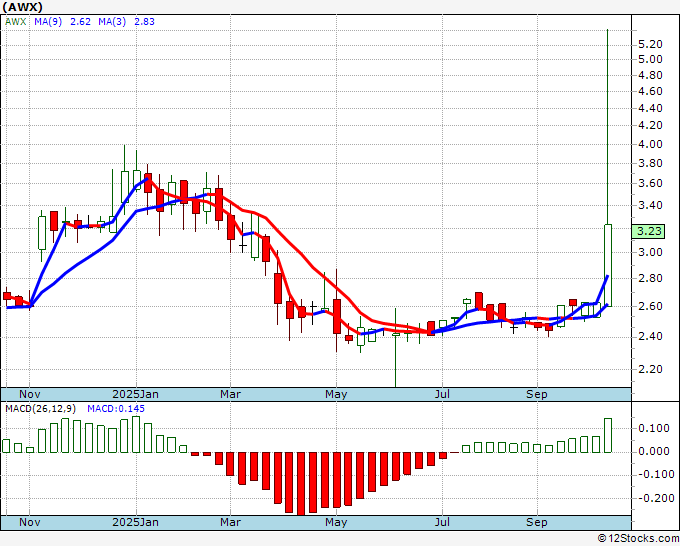Click the 3.60 price axis label
Image resolution: width=680 pixels, height=546 pixels.
(x=650, y=183)
